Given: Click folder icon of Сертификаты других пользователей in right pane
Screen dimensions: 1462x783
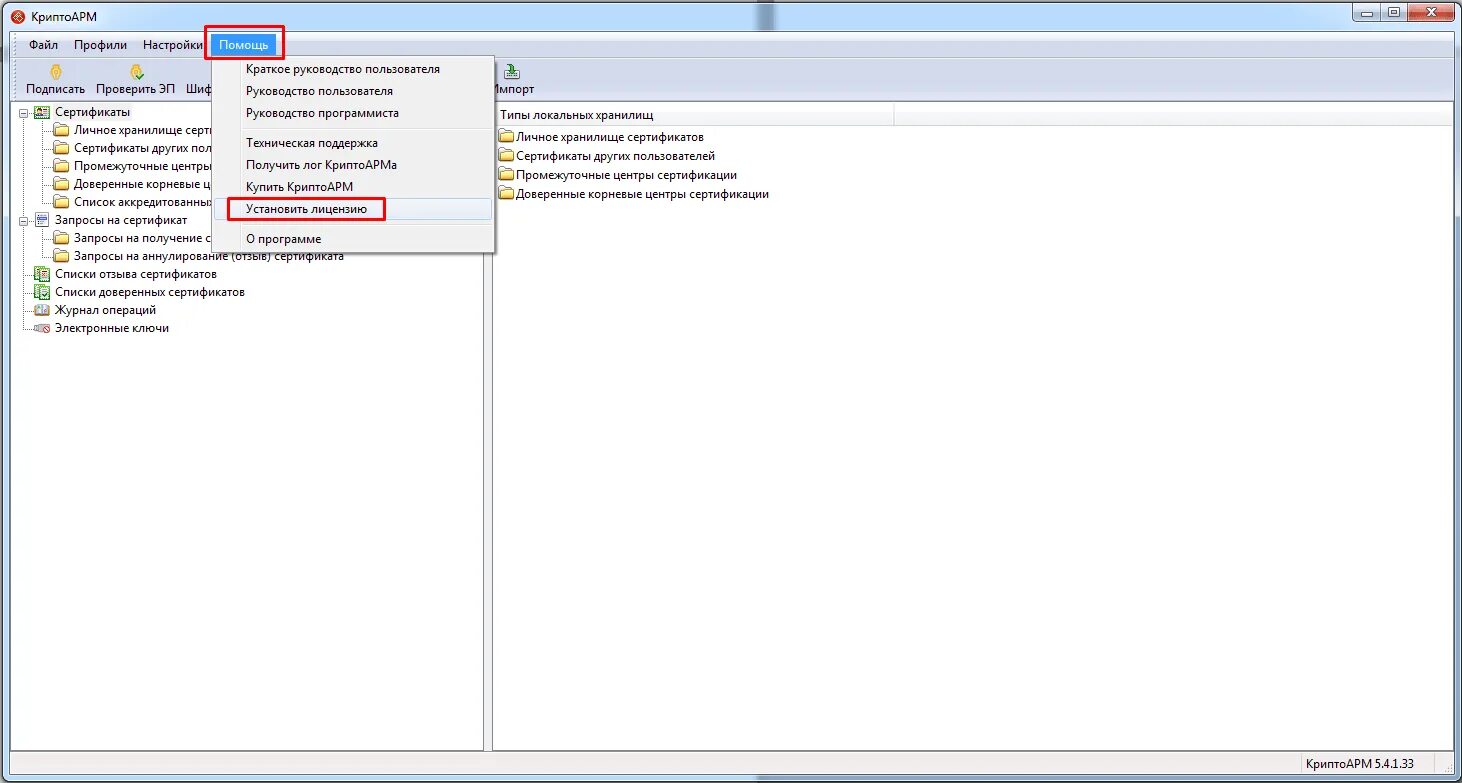Looking at the screenshot, I should [x=506, y=156].
